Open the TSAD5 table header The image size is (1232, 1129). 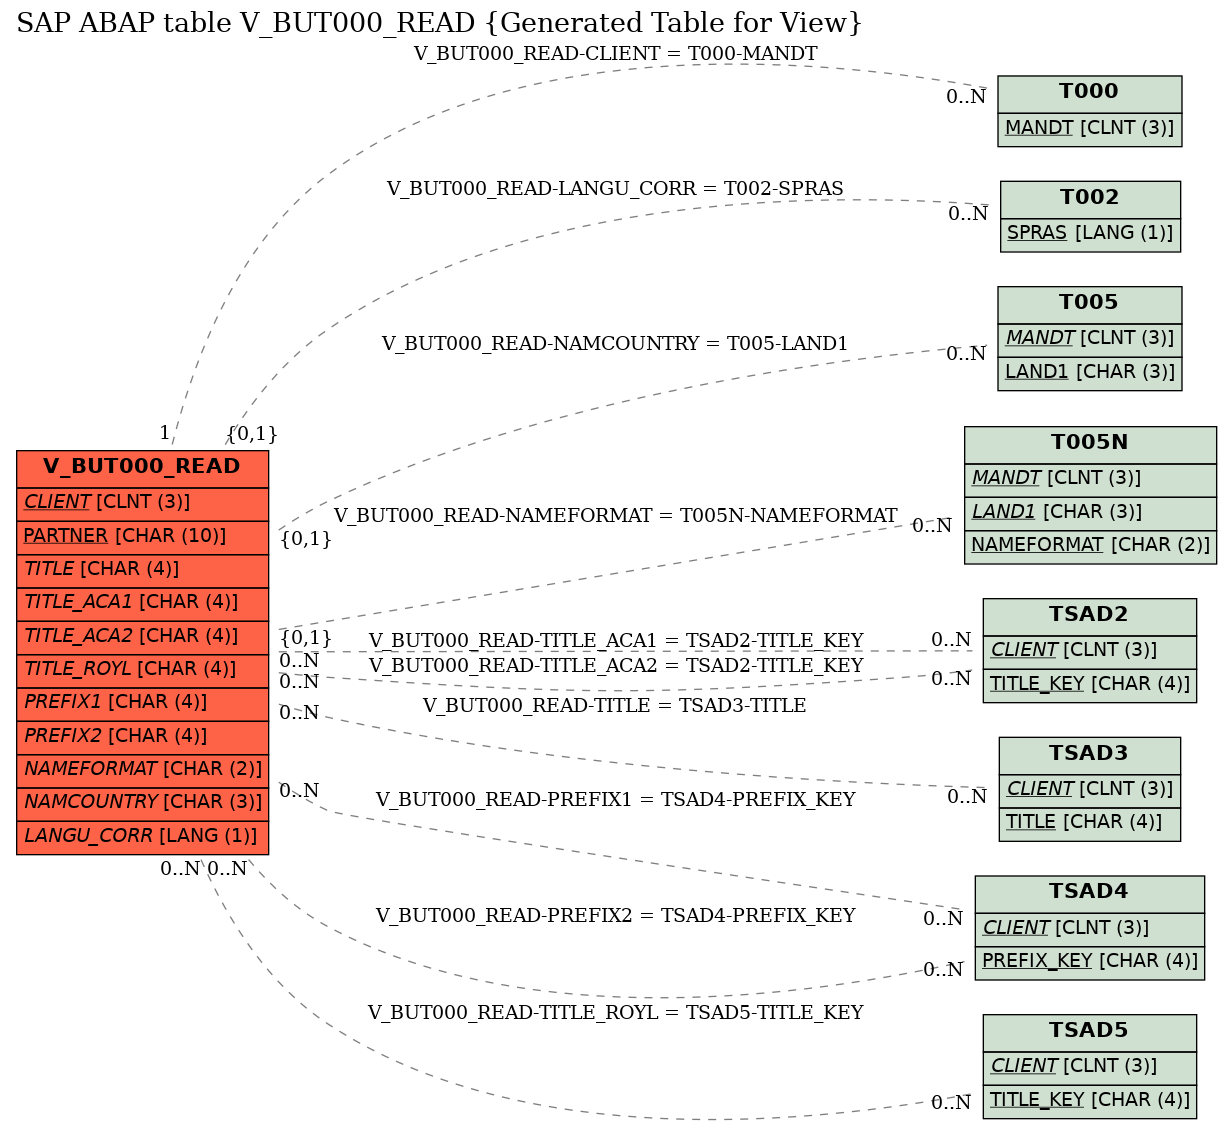(1090, 1032)
